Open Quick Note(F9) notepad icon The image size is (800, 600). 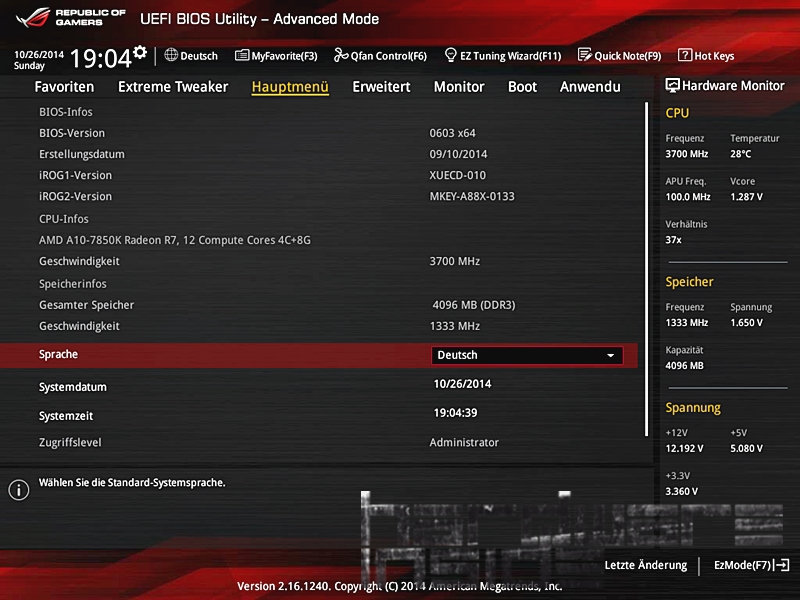tap(585, 56)
